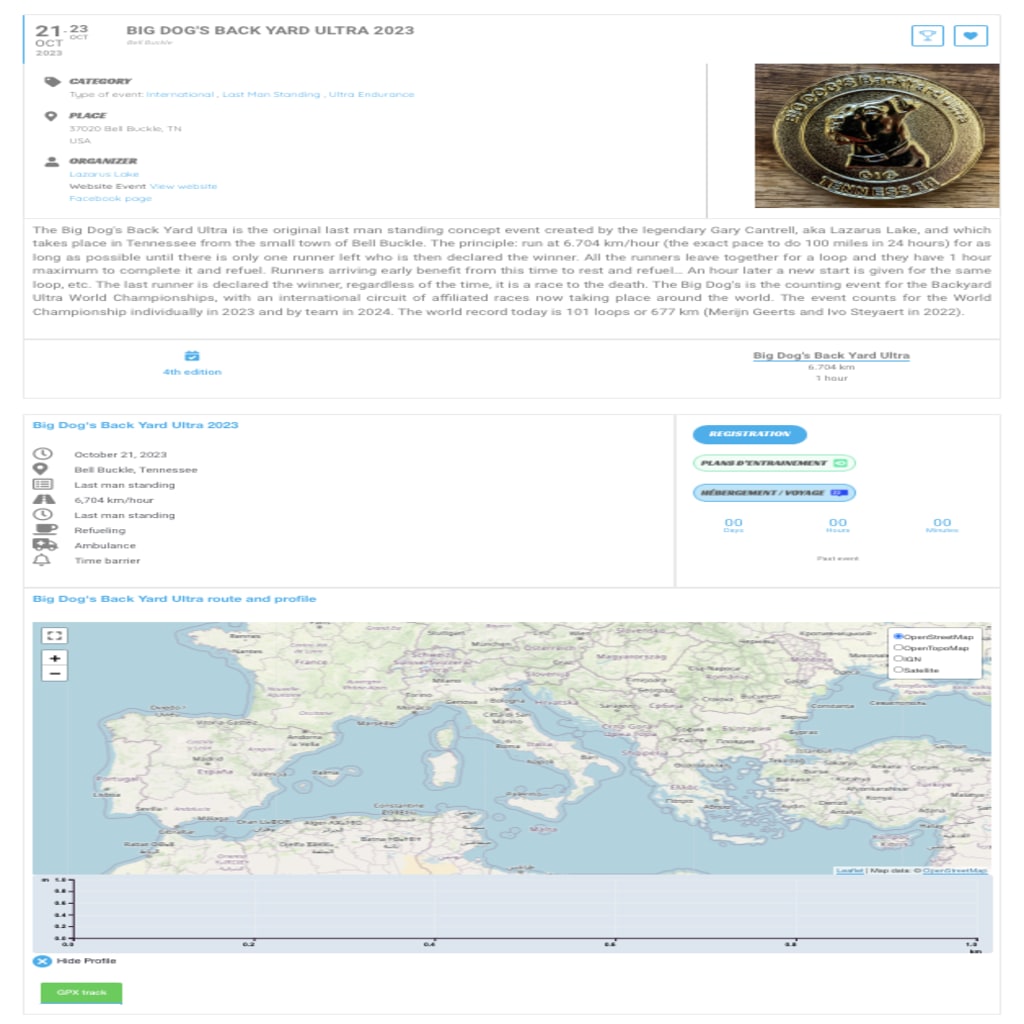1024x1024 pixels.
Task: Click the 4th edition link
Action: (192, 372)
